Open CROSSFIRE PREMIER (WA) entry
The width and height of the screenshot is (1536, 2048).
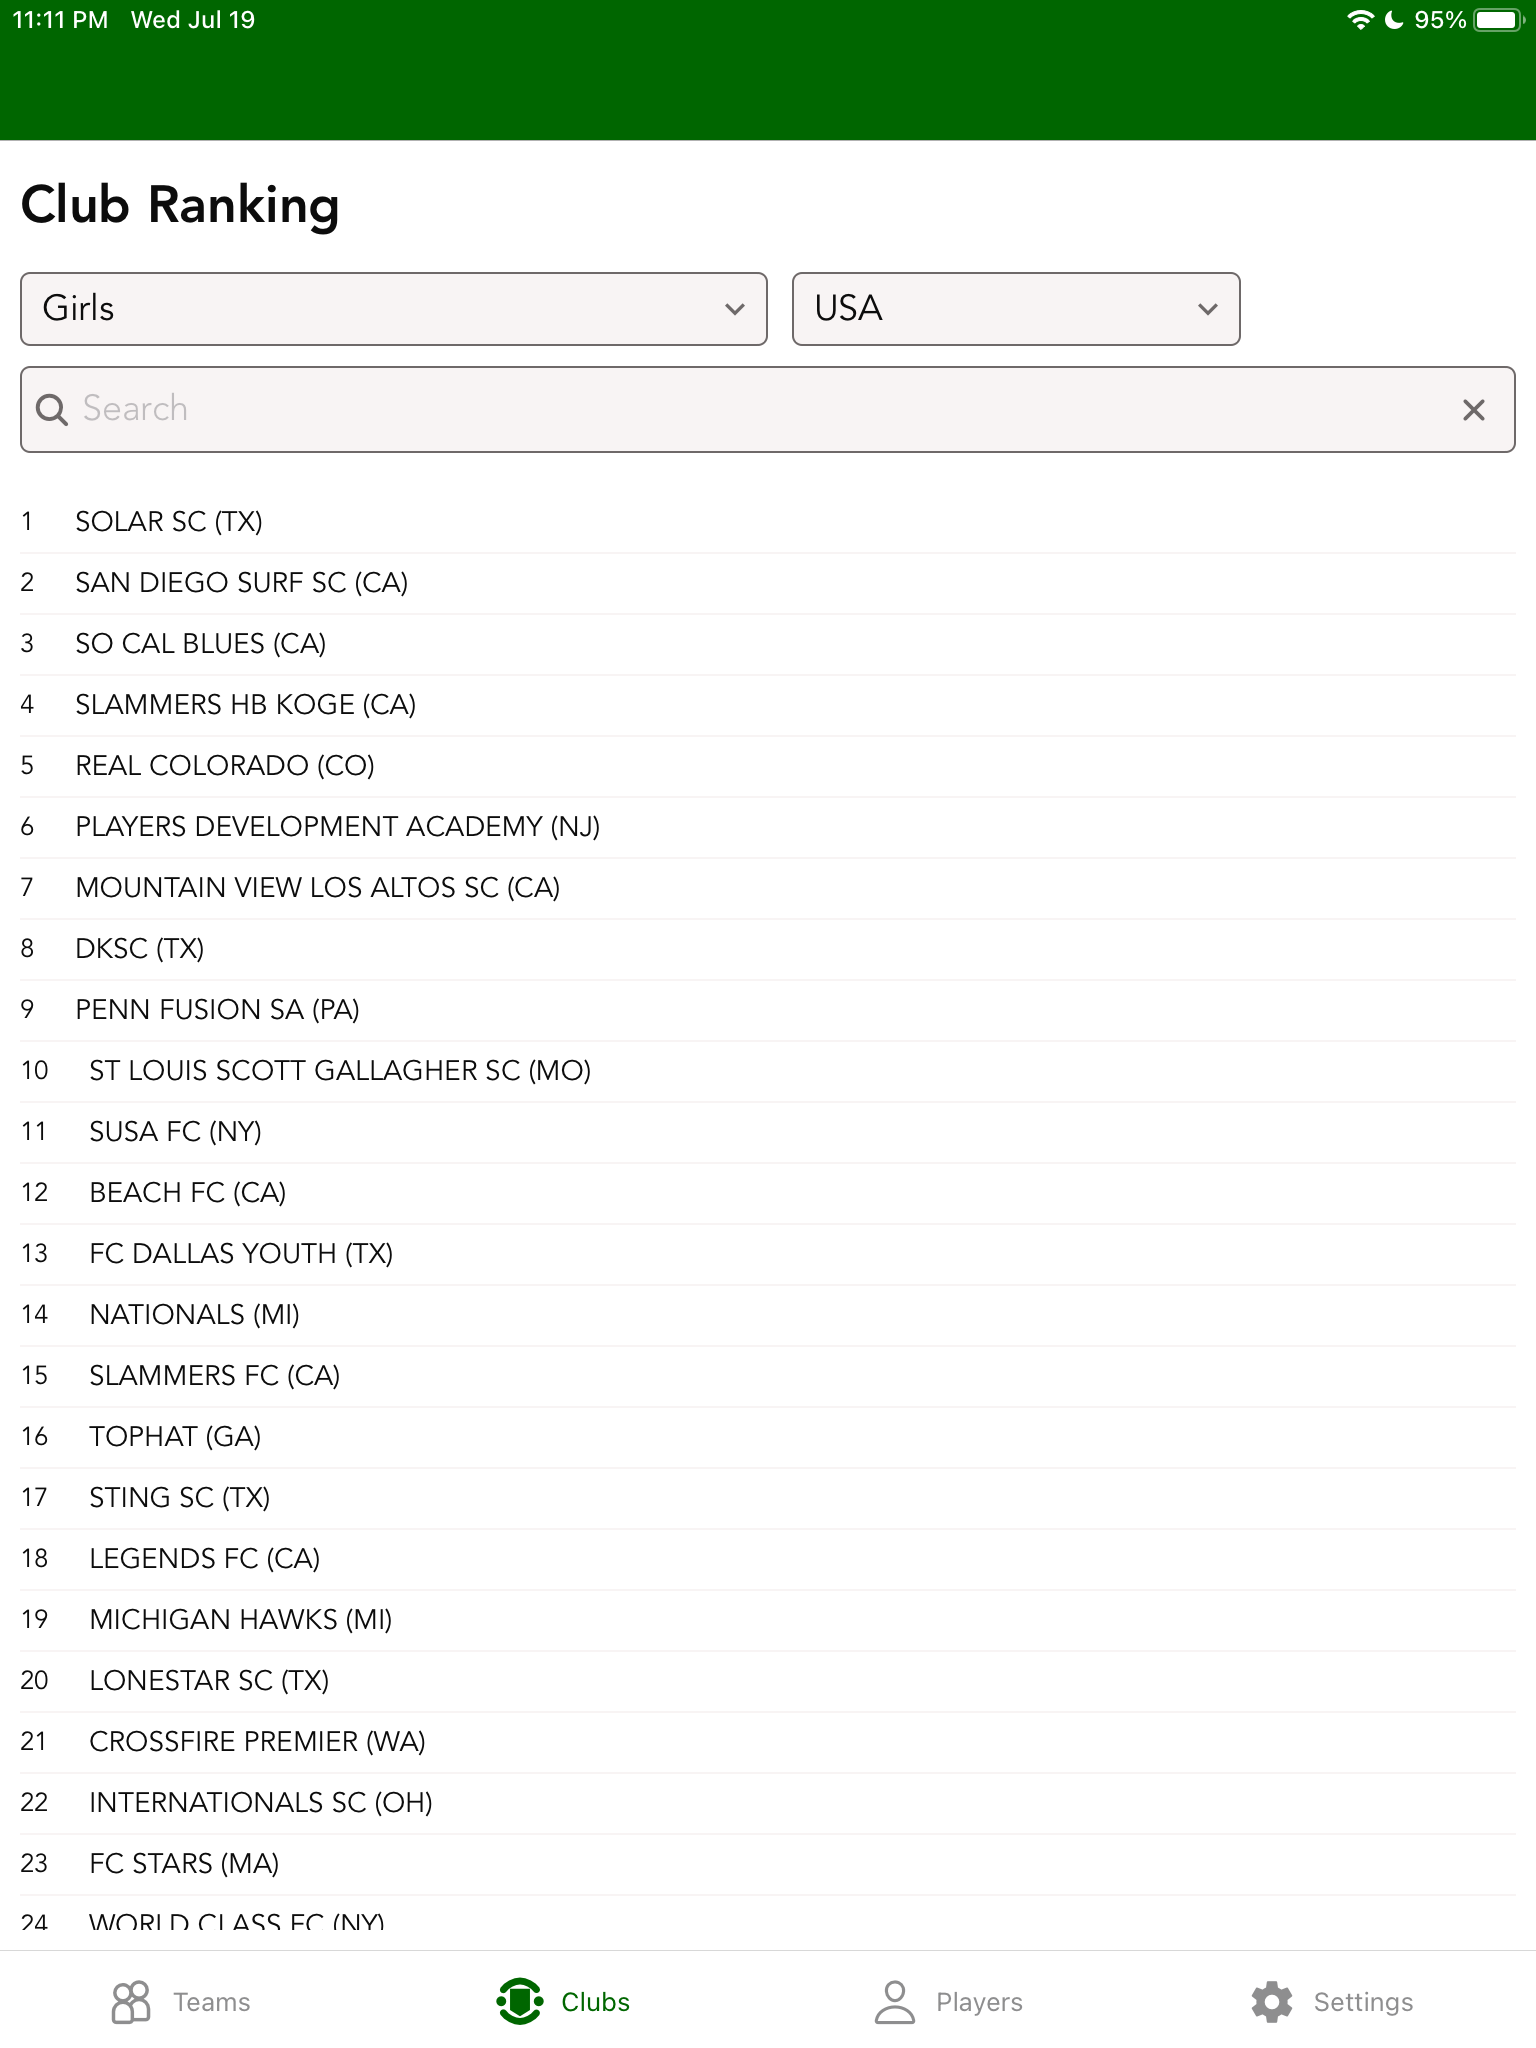point(257,1742)
